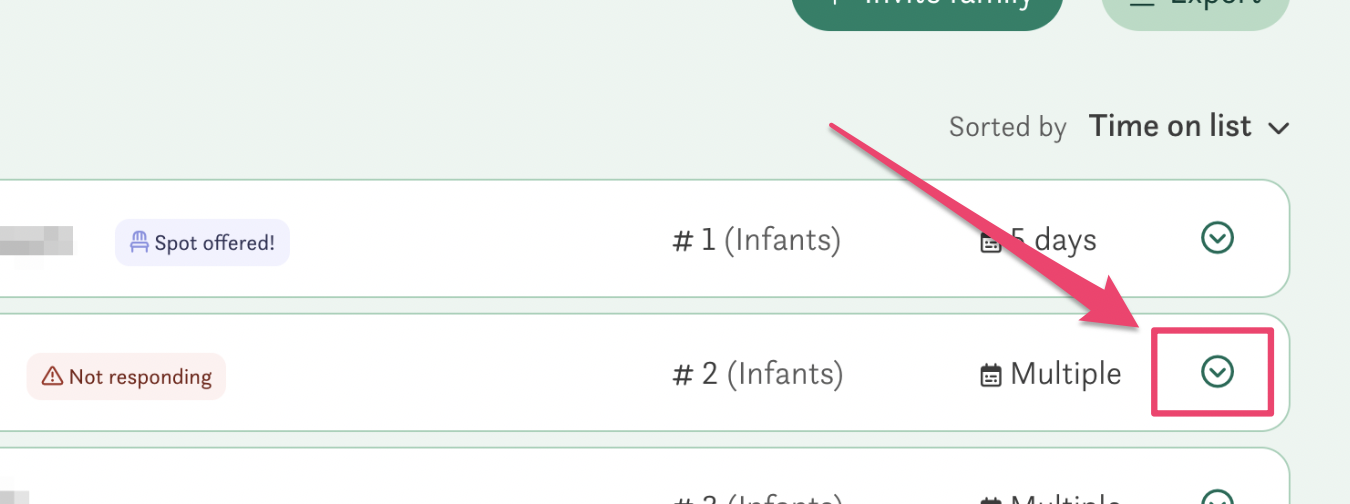Click the 5 days time label

[x=1052, y=240]
